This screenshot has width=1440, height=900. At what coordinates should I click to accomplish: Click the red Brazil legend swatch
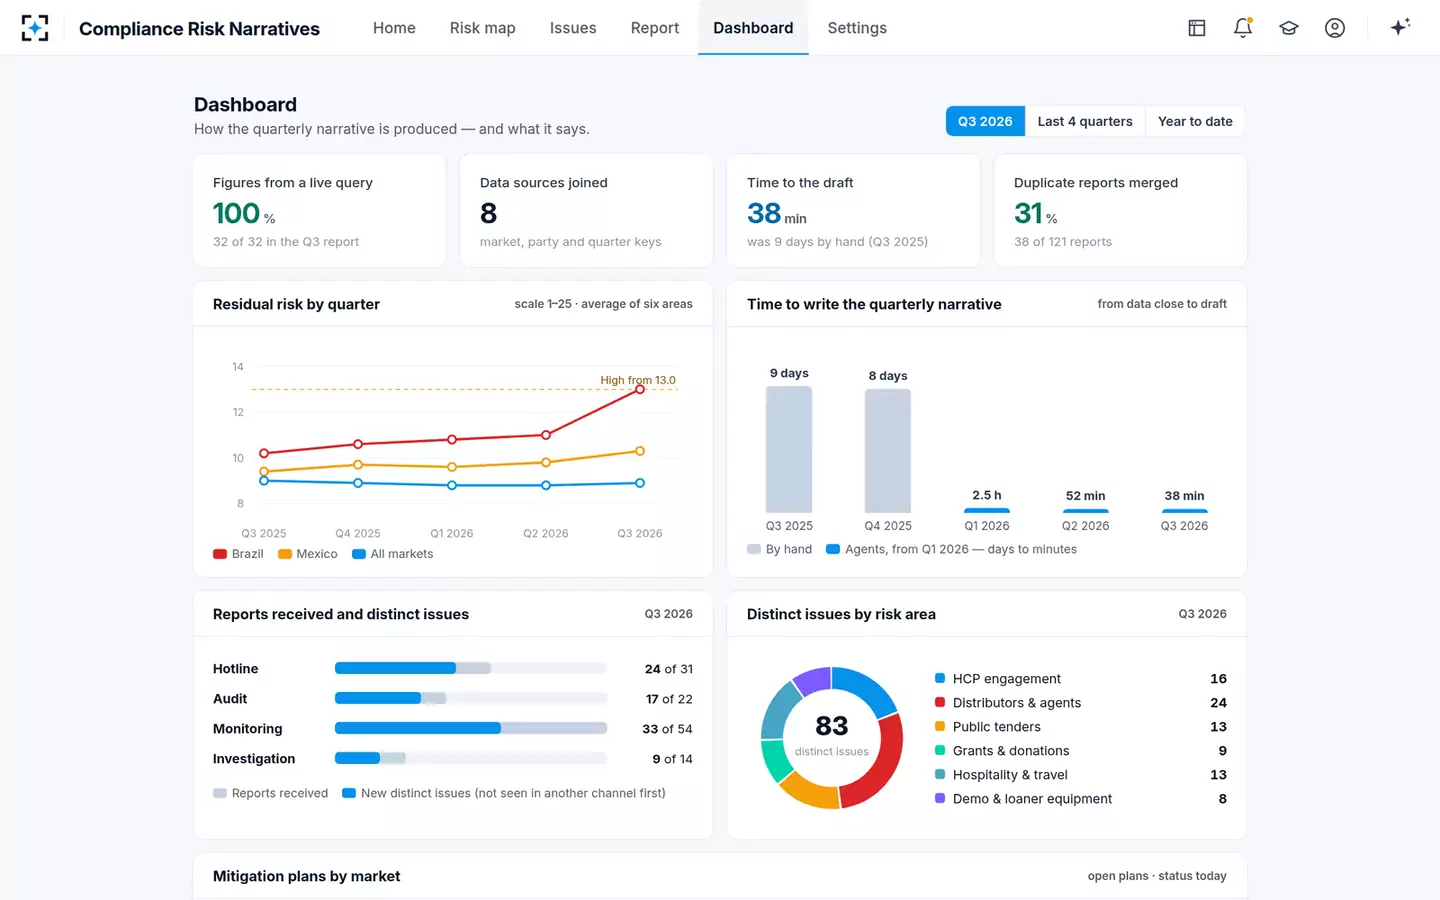tap(220, 554)
